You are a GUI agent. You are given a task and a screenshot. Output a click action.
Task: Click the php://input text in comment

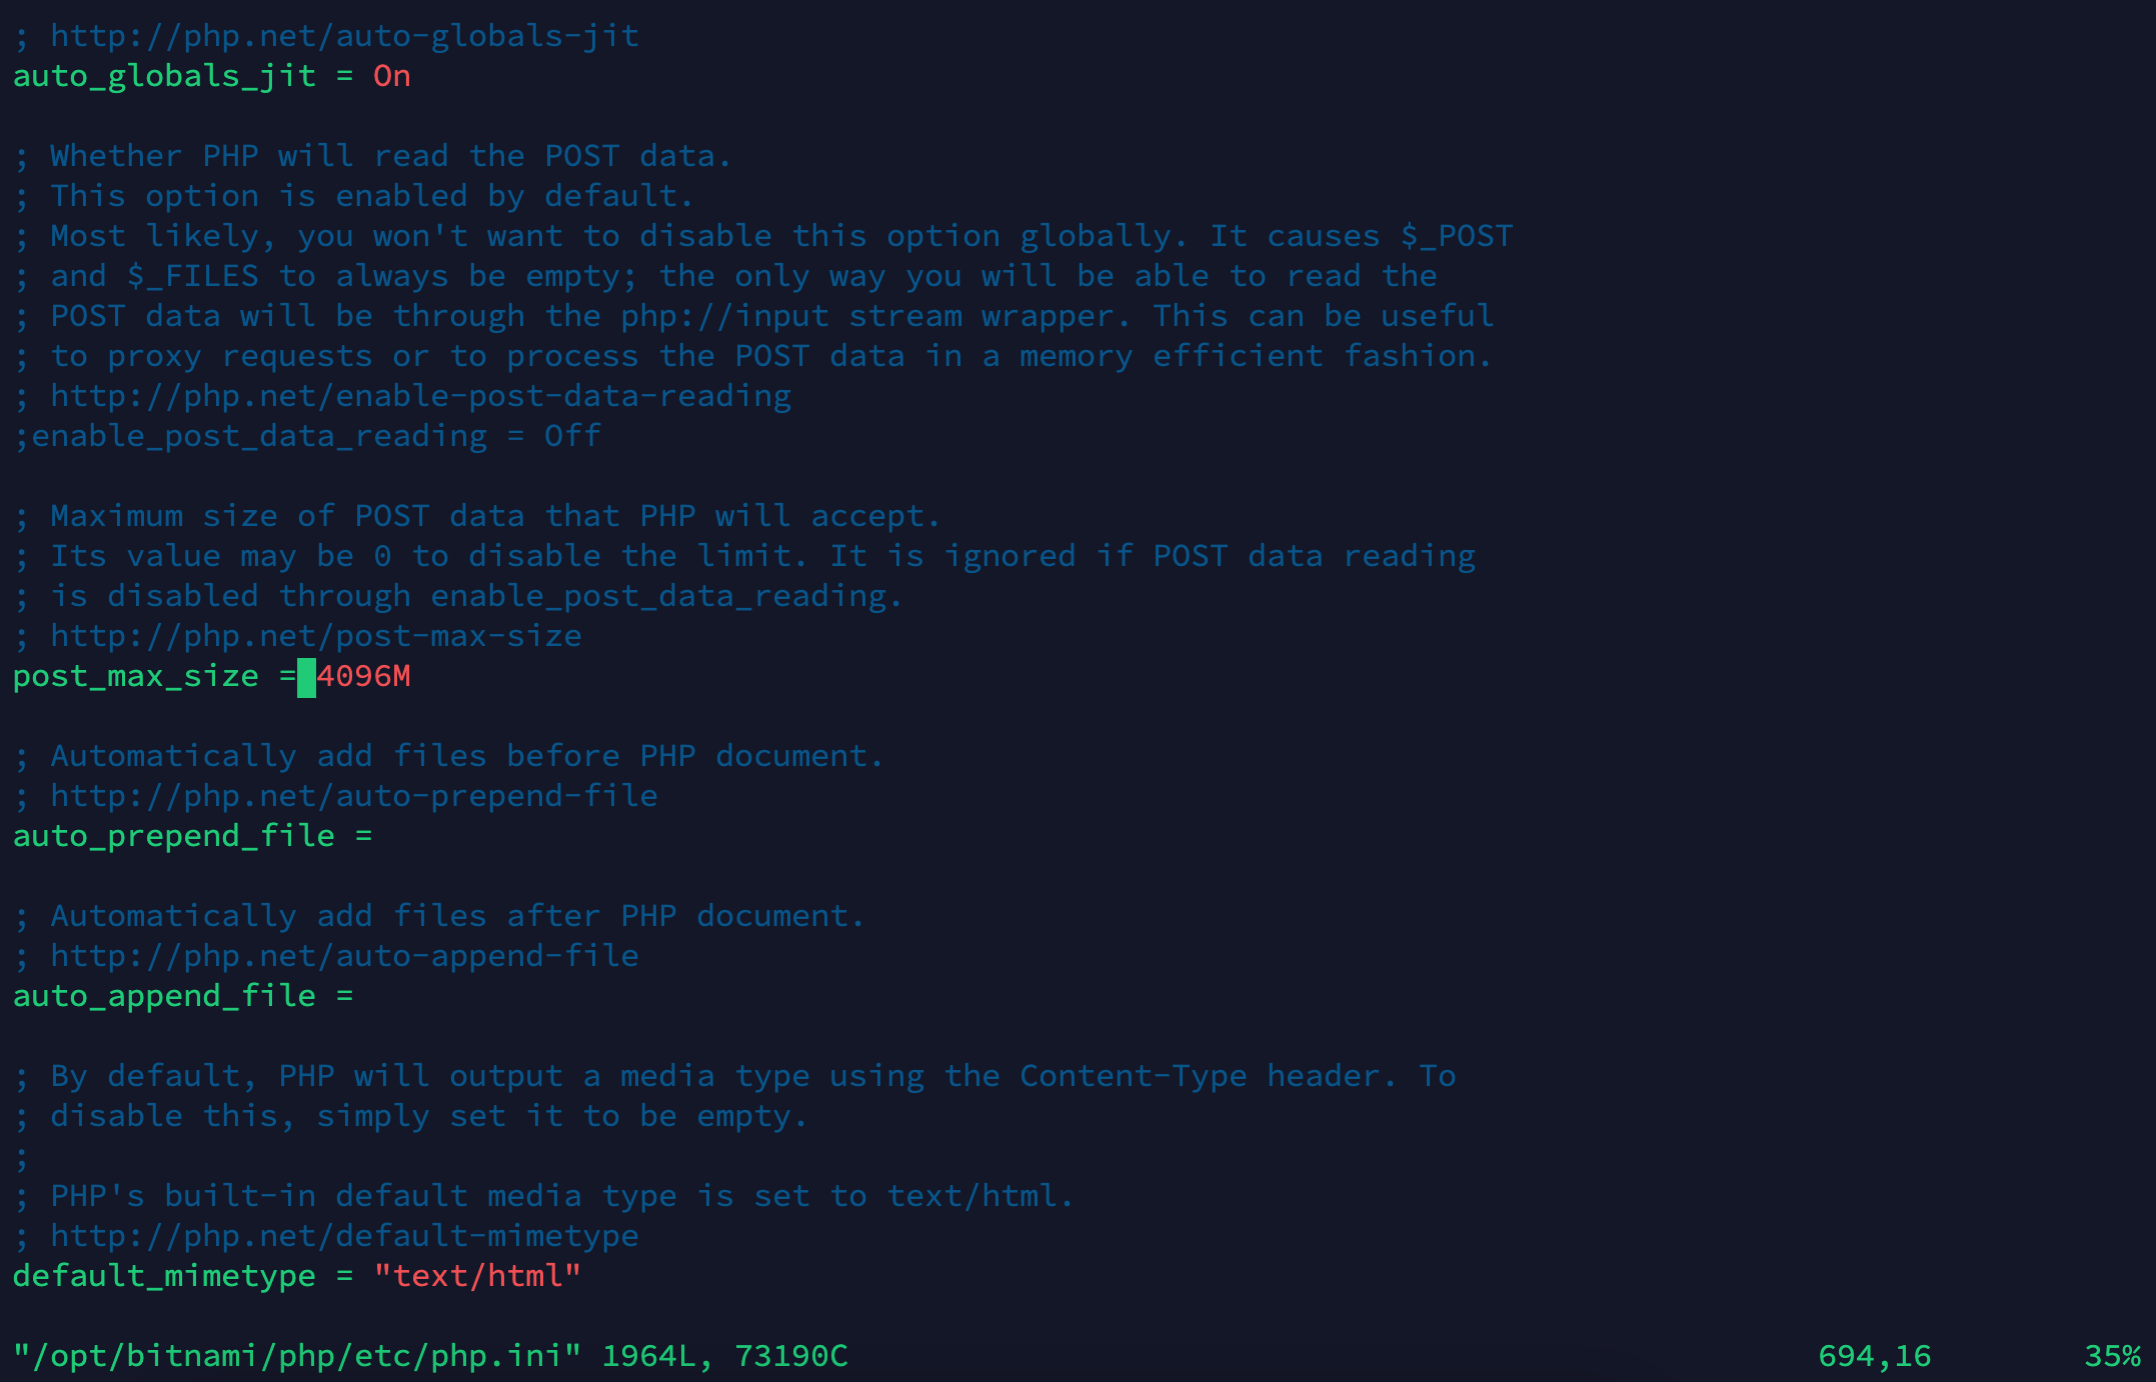pos(725,316)
